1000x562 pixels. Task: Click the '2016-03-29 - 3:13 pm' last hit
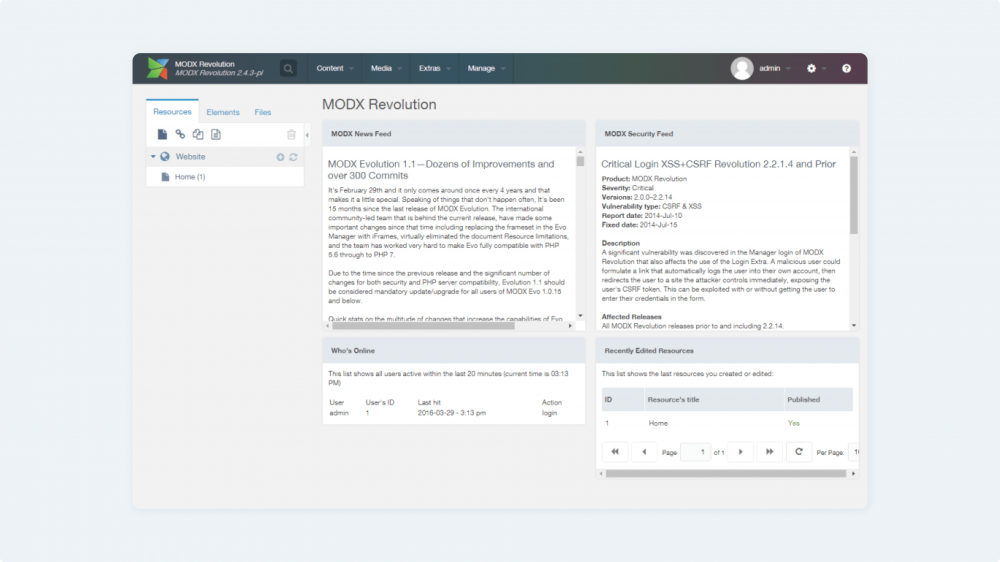452,413
